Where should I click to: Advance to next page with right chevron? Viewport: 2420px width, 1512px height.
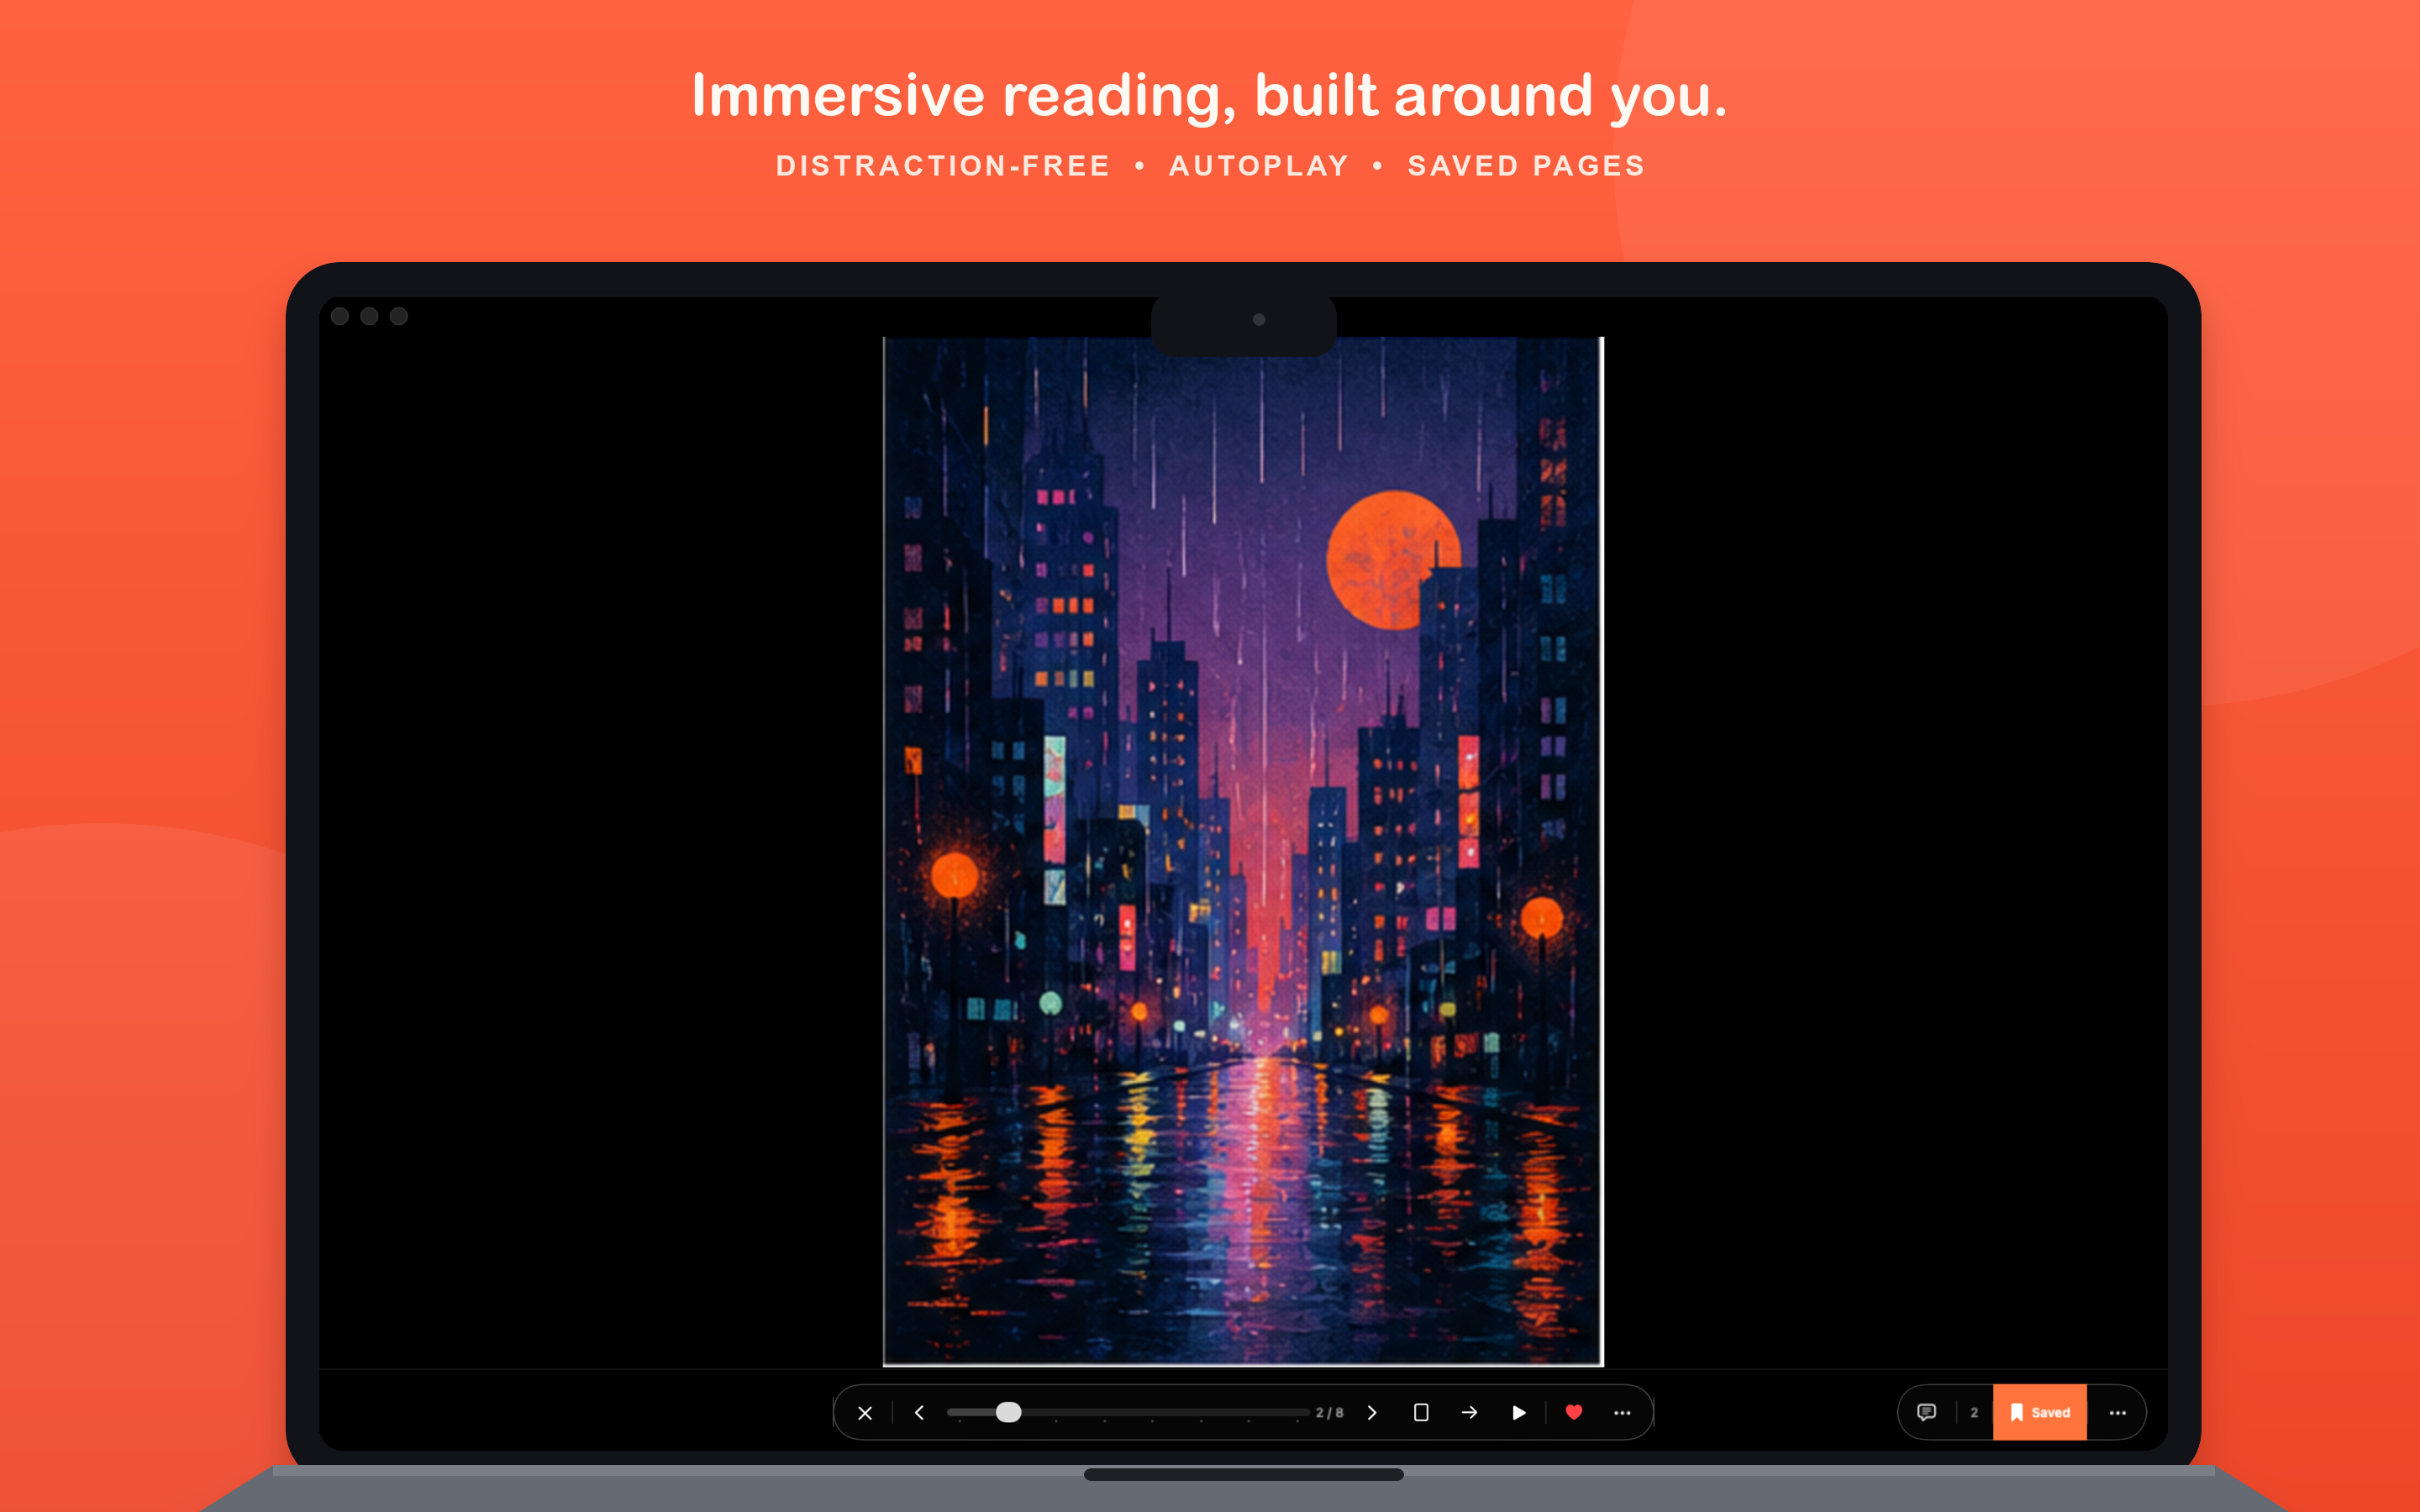tap(1372, 1413)
